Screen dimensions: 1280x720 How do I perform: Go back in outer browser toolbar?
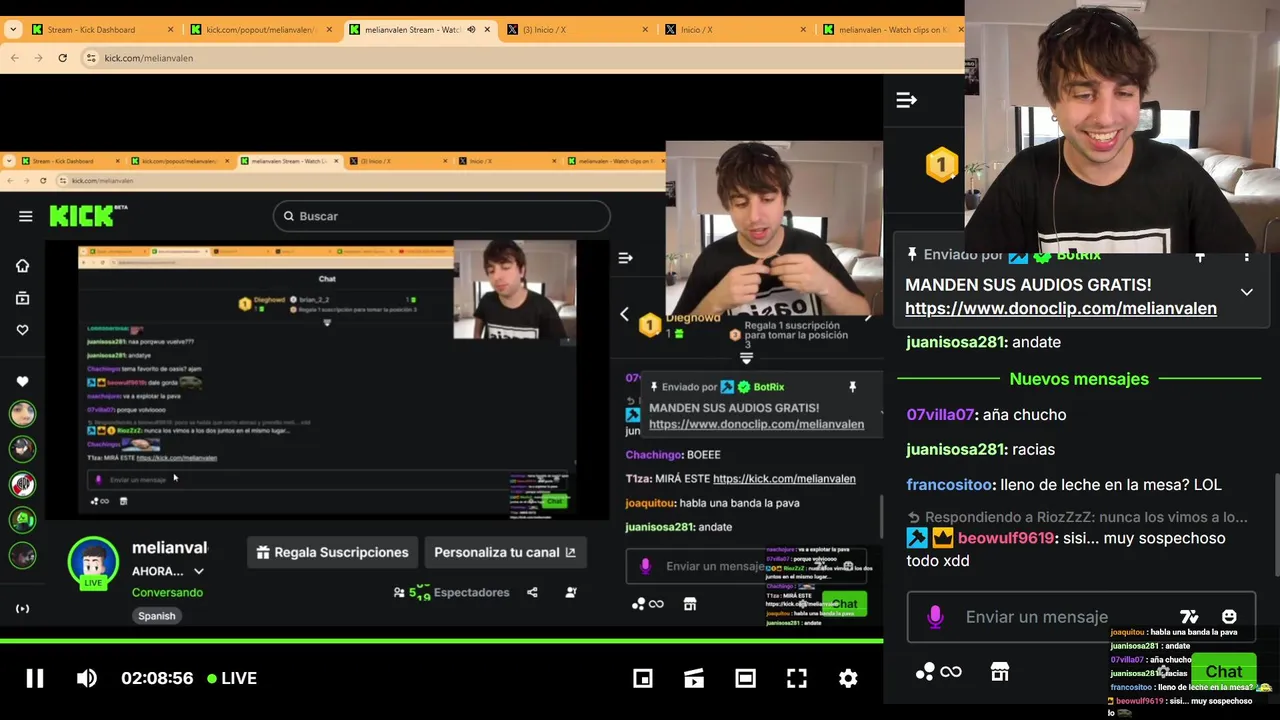point(14,58)
